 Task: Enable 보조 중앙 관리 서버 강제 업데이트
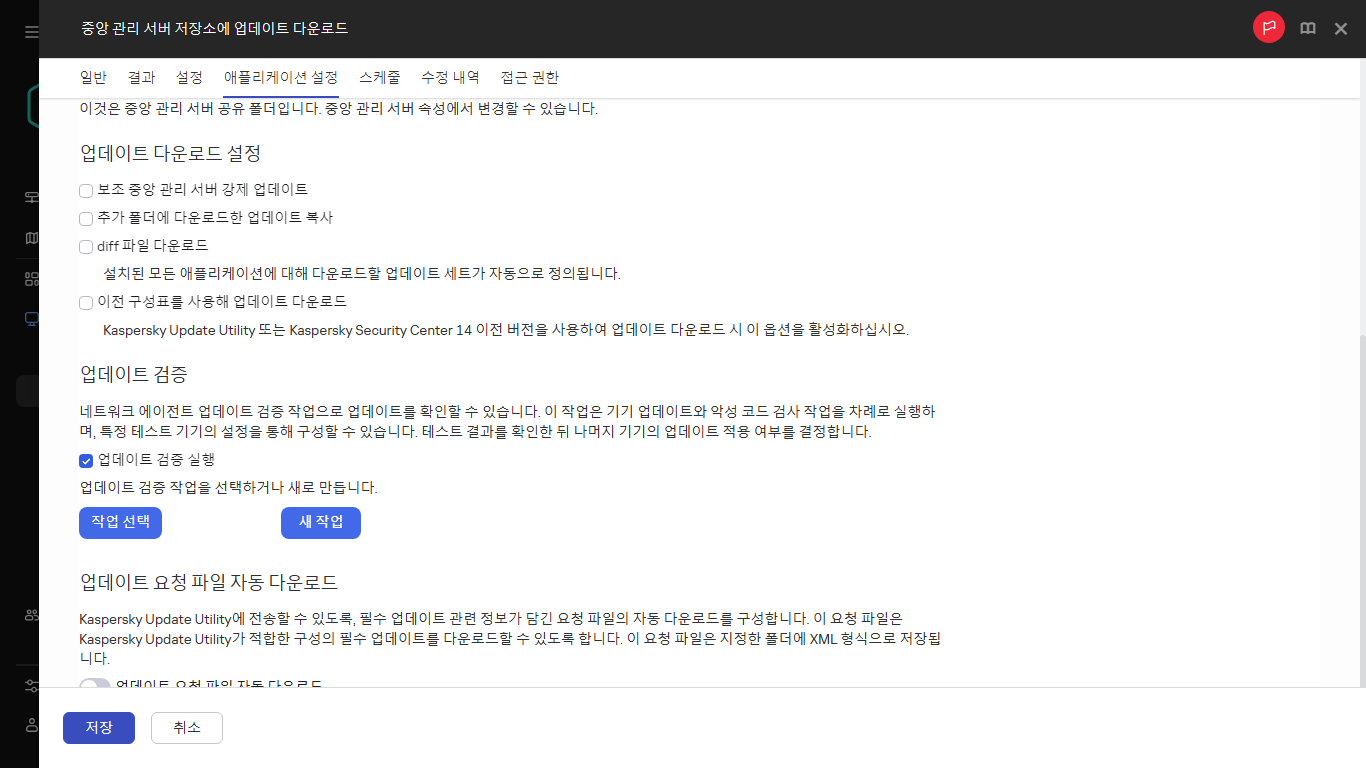click(x=85, y=190)
